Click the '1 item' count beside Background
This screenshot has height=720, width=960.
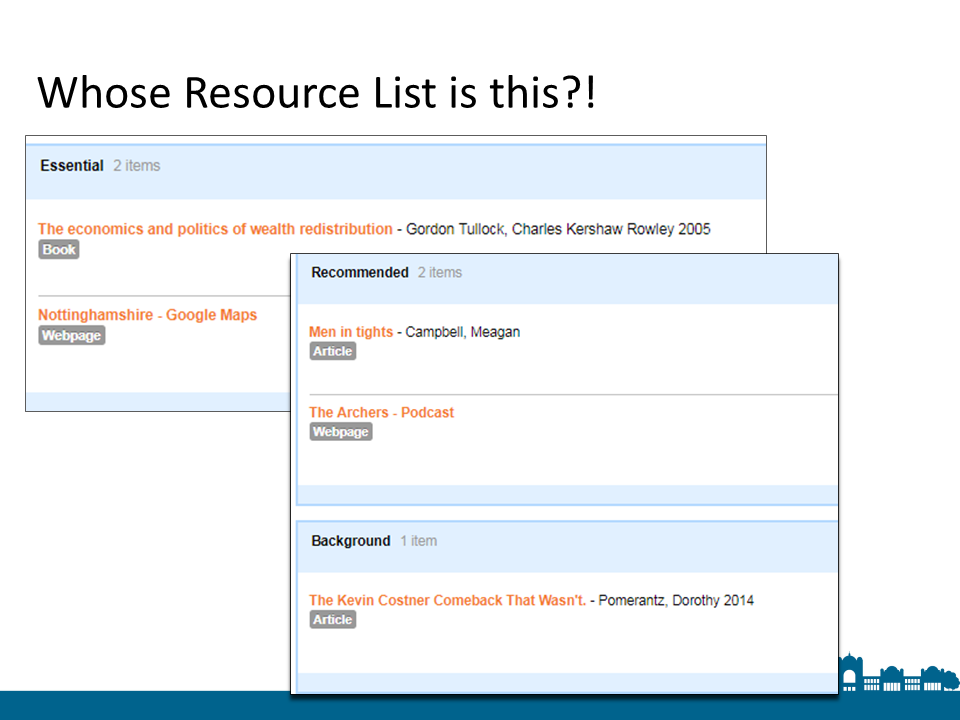click(419, 541)
